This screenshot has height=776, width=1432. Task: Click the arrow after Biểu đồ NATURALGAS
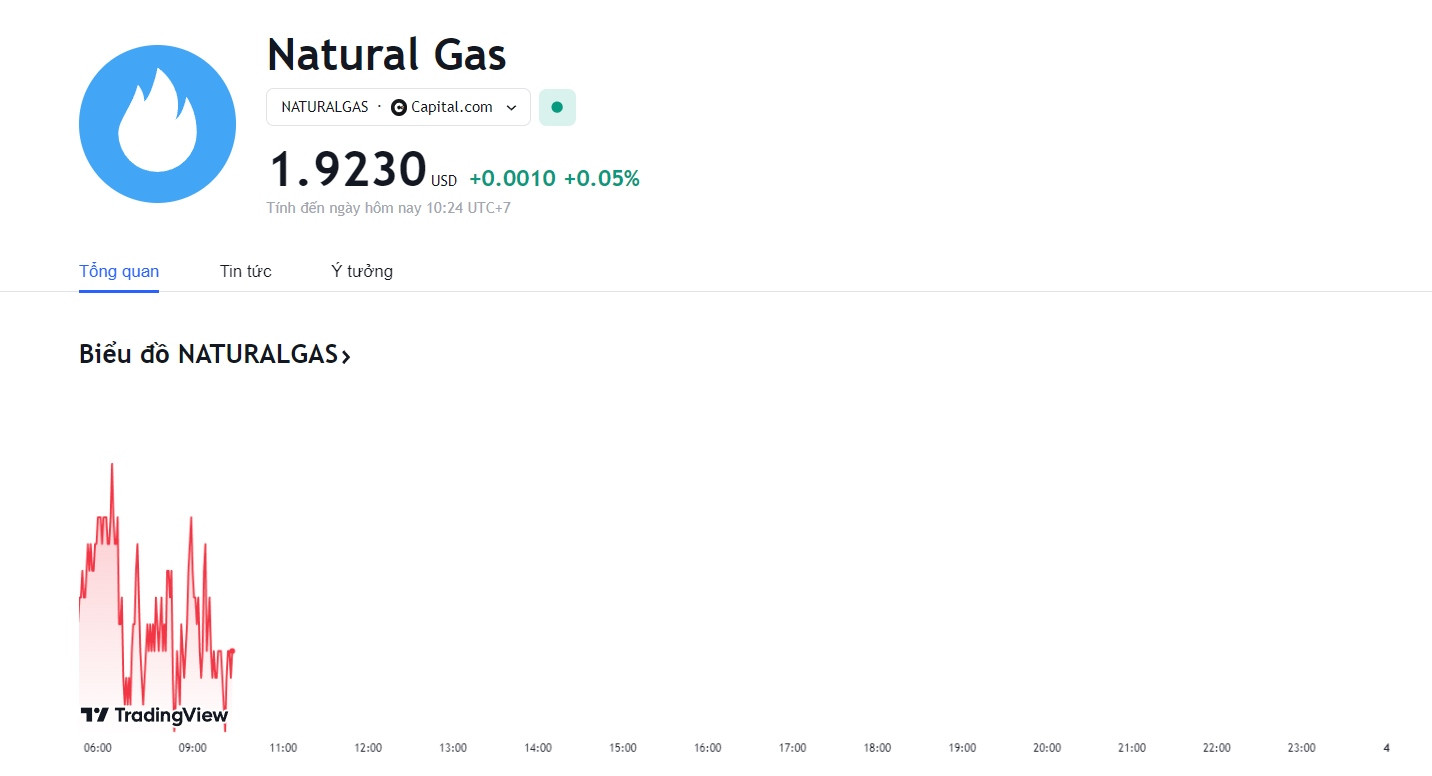(346, 356)
